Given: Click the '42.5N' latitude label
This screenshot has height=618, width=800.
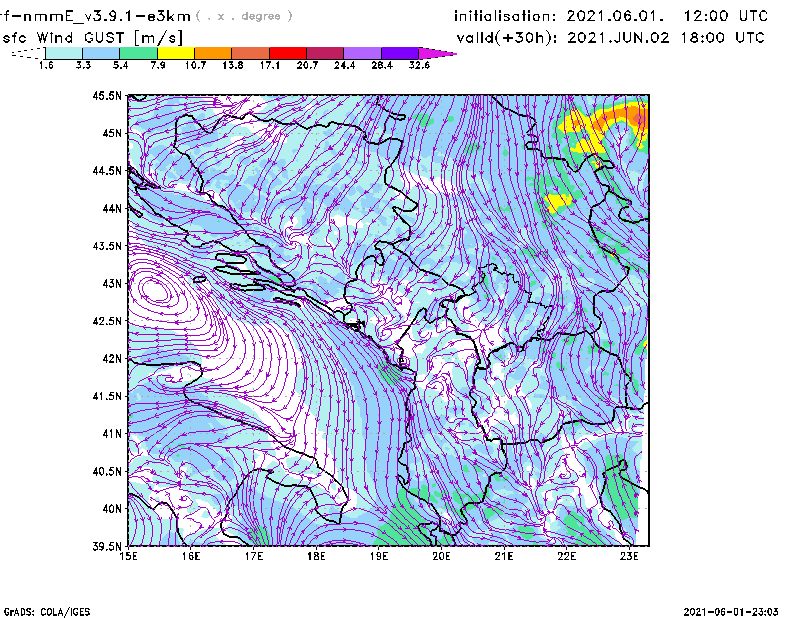Looking at the screenshot, I should [x=107, y=321].
